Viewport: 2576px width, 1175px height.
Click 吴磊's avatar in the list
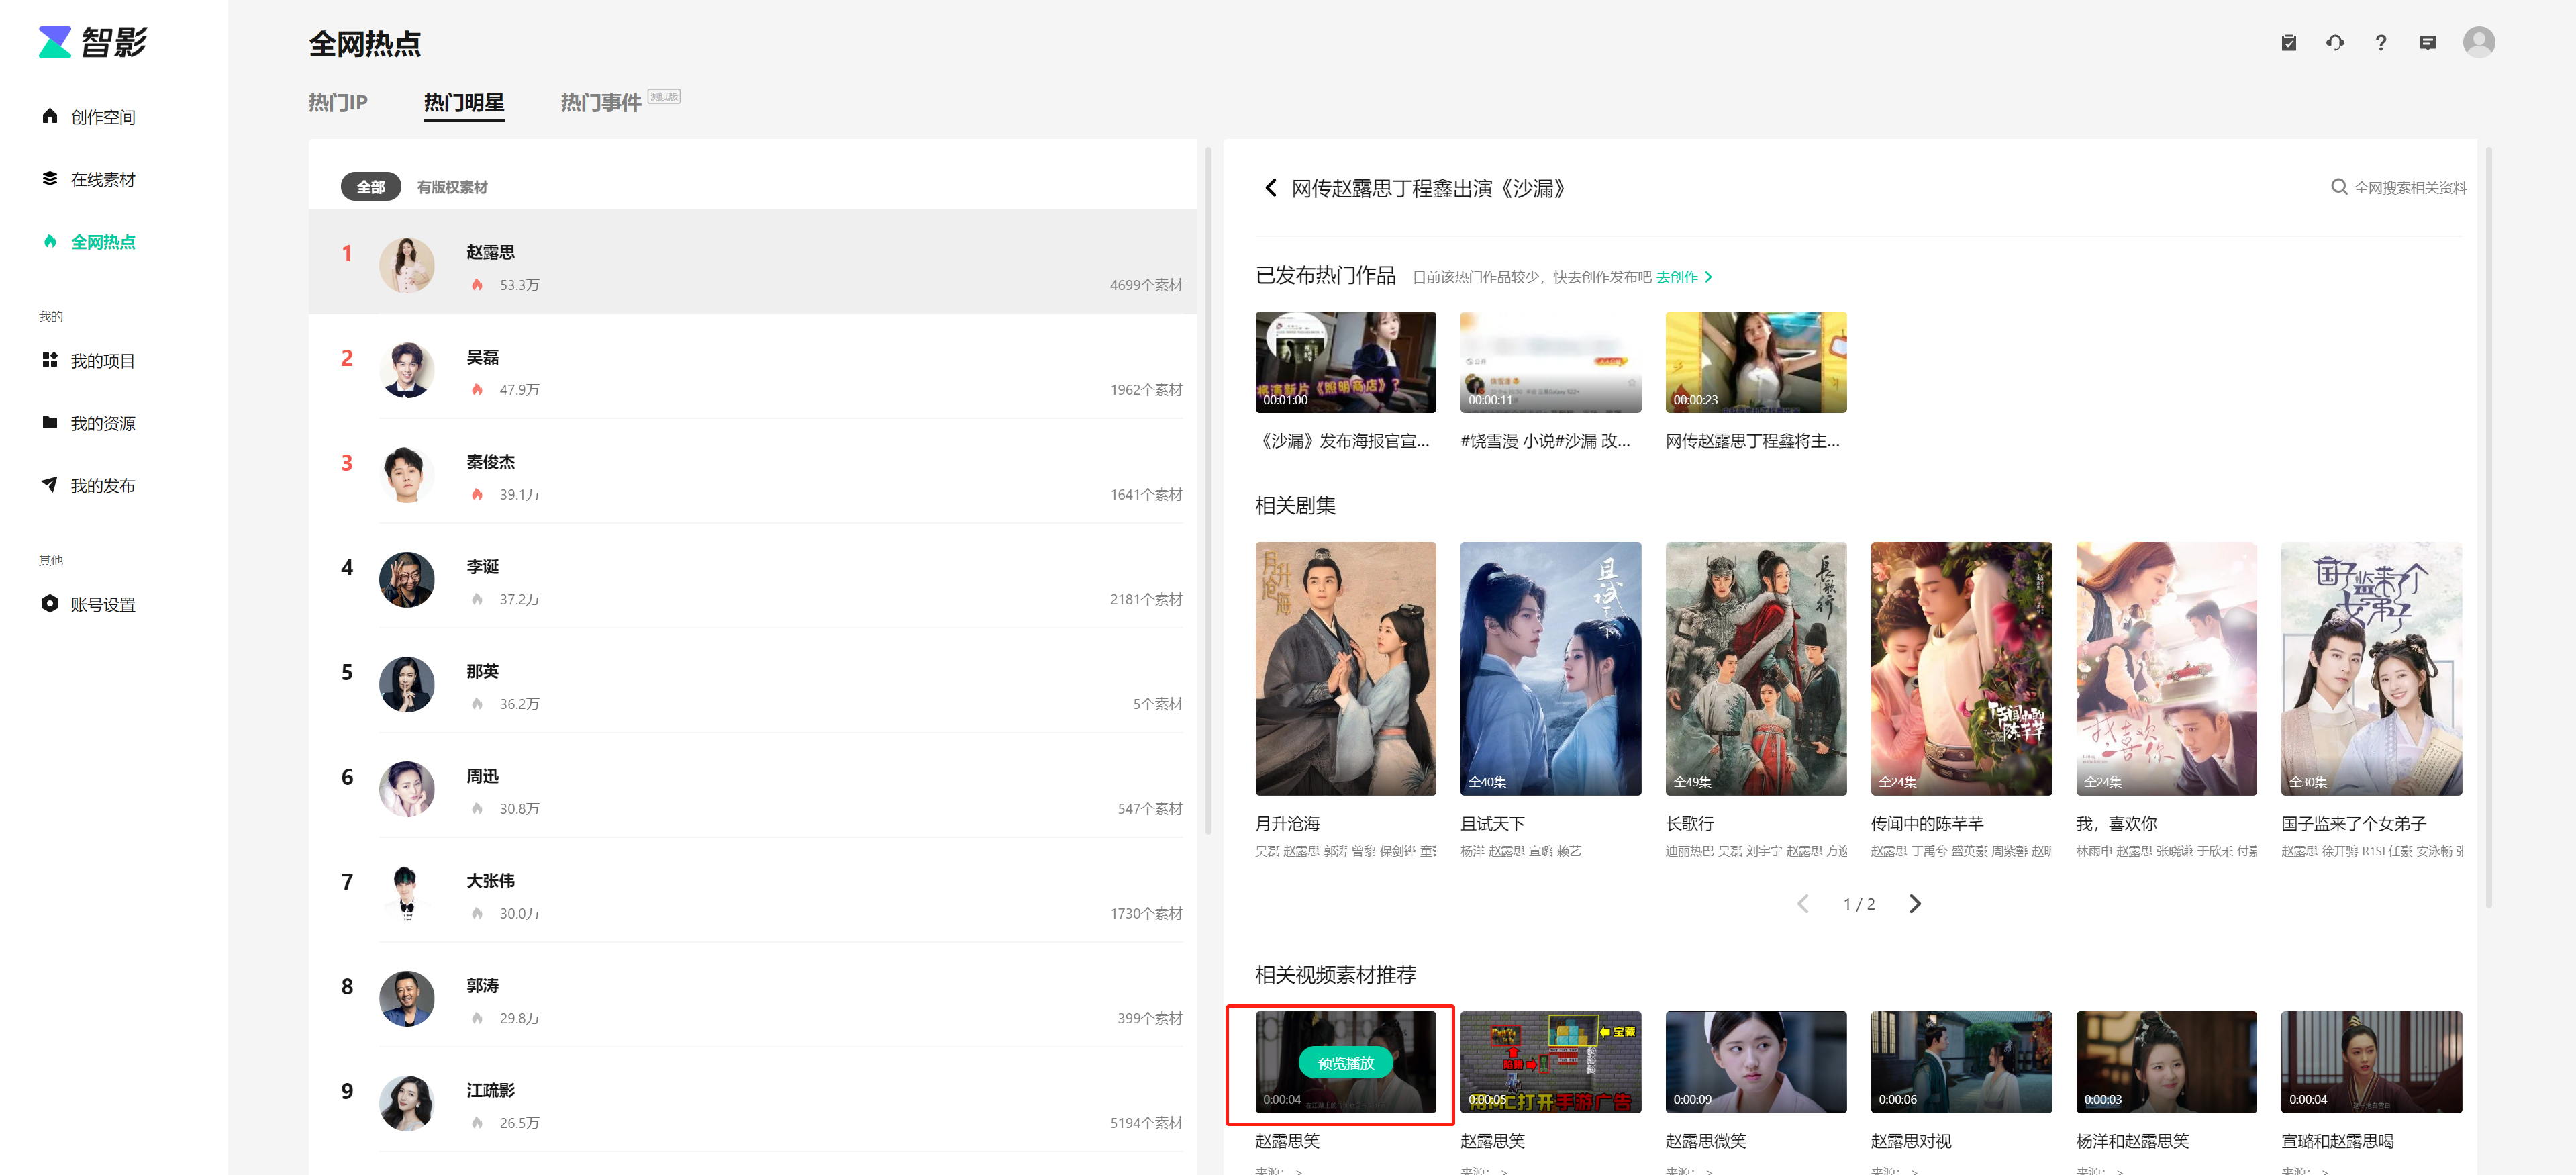tap(407, 370)
